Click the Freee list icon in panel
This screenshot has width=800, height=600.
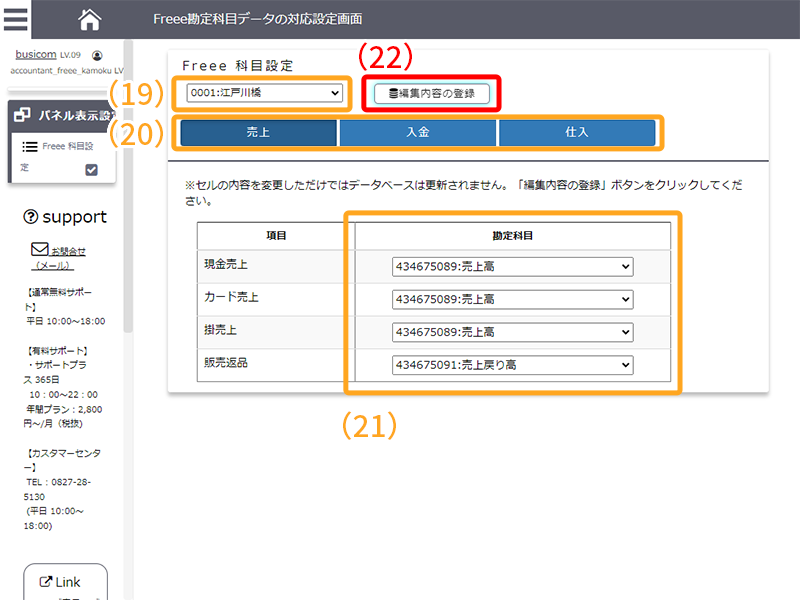click(30, 146)
